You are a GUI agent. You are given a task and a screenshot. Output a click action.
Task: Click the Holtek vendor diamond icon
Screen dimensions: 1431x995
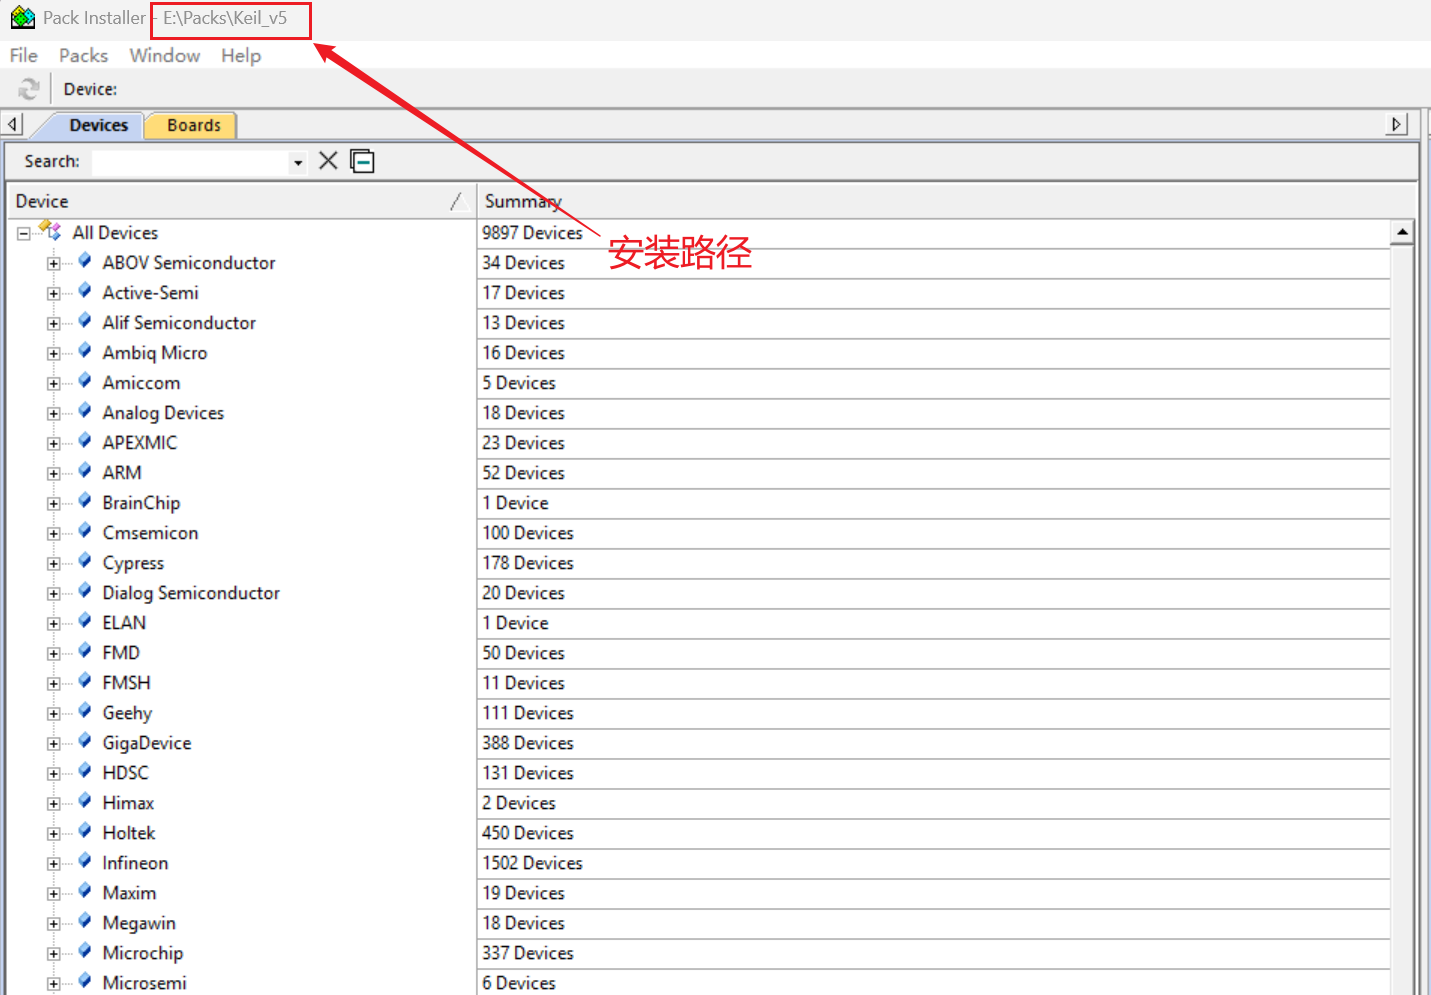(85, 831)
